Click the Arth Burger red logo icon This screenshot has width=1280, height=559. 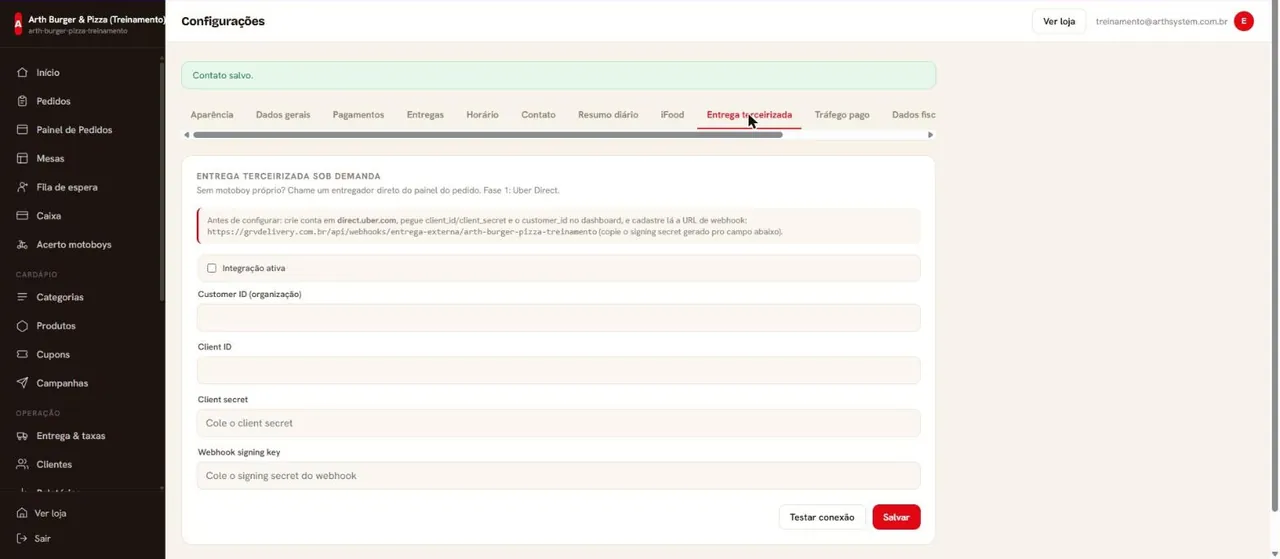coord(18,24)
